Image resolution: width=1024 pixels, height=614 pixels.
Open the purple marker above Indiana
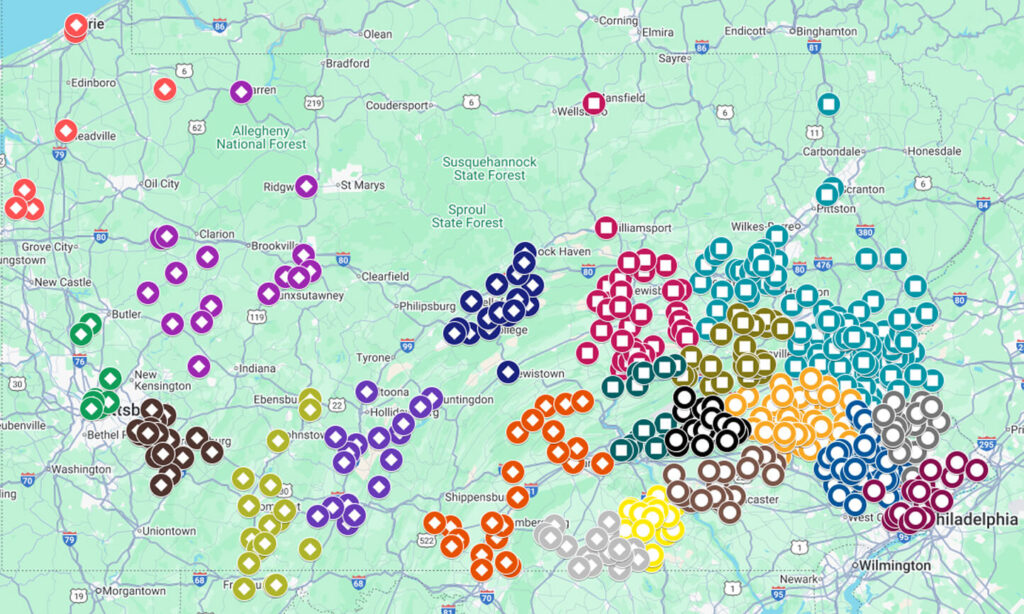(x=198, y=366)
